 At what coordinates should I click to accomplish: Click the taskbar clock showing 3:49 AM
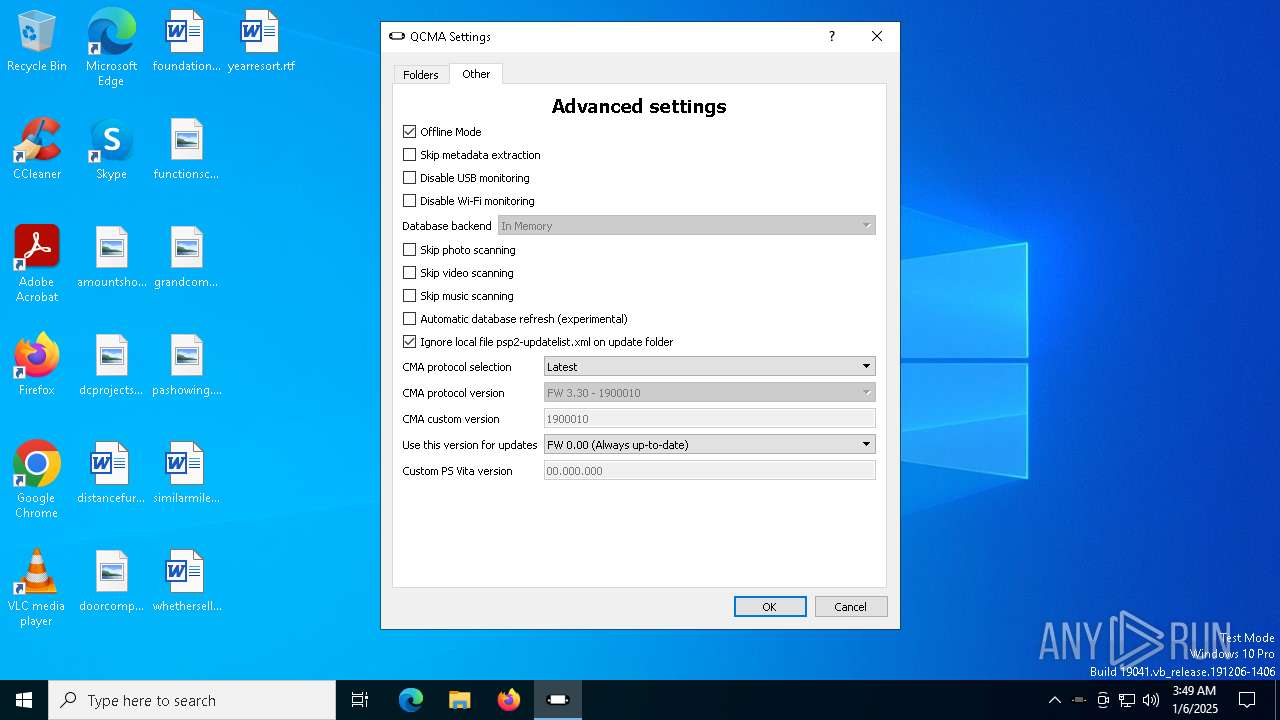[1195, 700]
